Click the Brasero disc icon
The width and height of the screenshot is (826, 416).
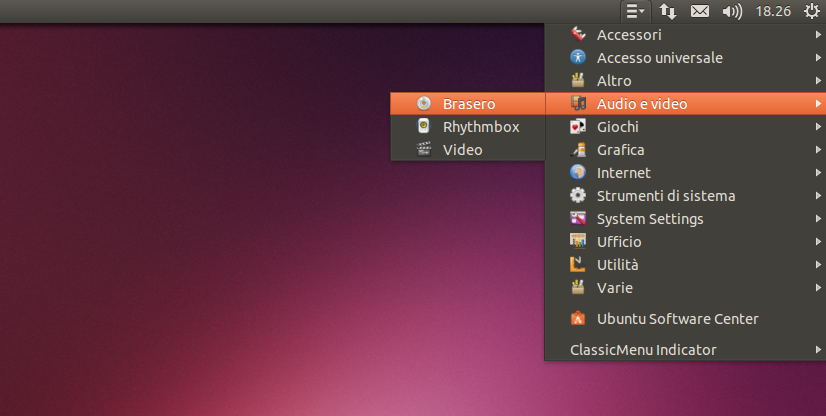coord(424,103)
